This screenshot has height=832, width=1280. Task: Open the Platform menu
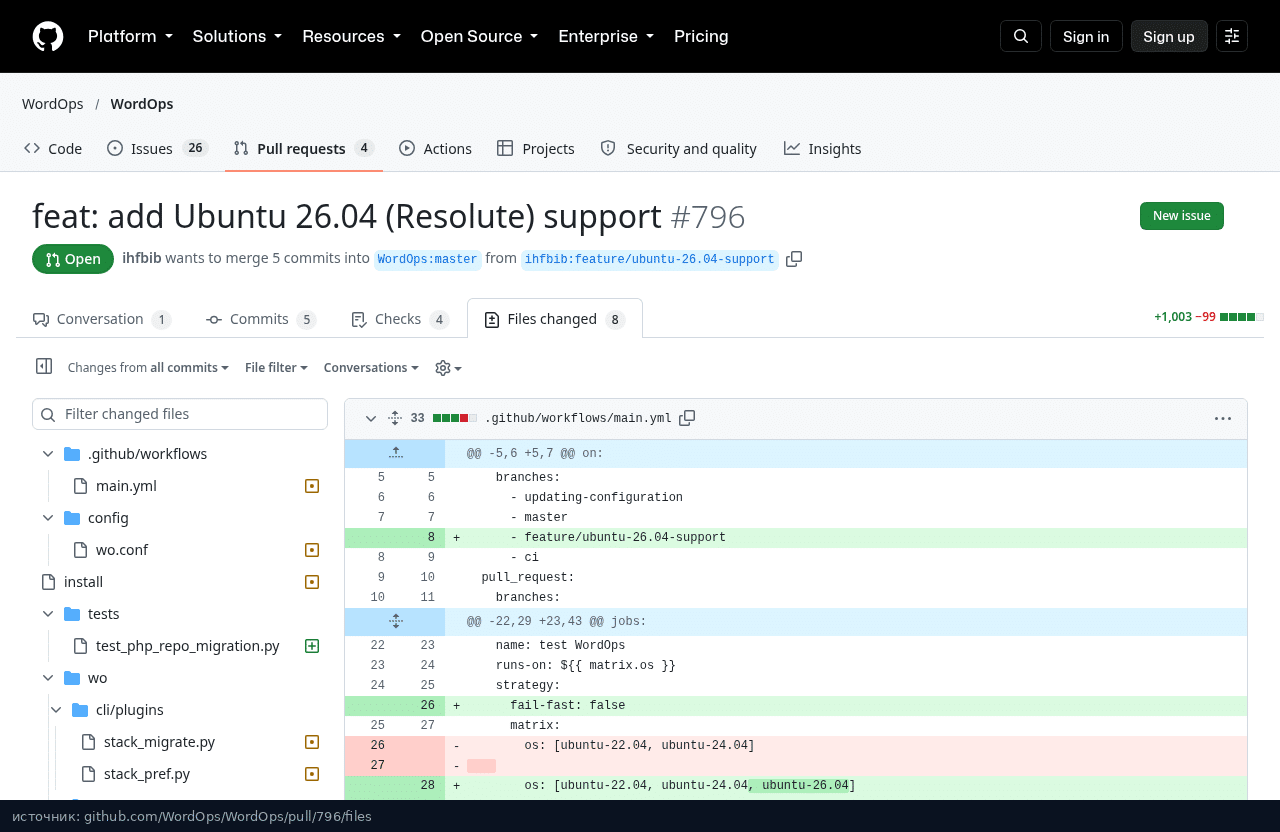[x=130, y=36]
